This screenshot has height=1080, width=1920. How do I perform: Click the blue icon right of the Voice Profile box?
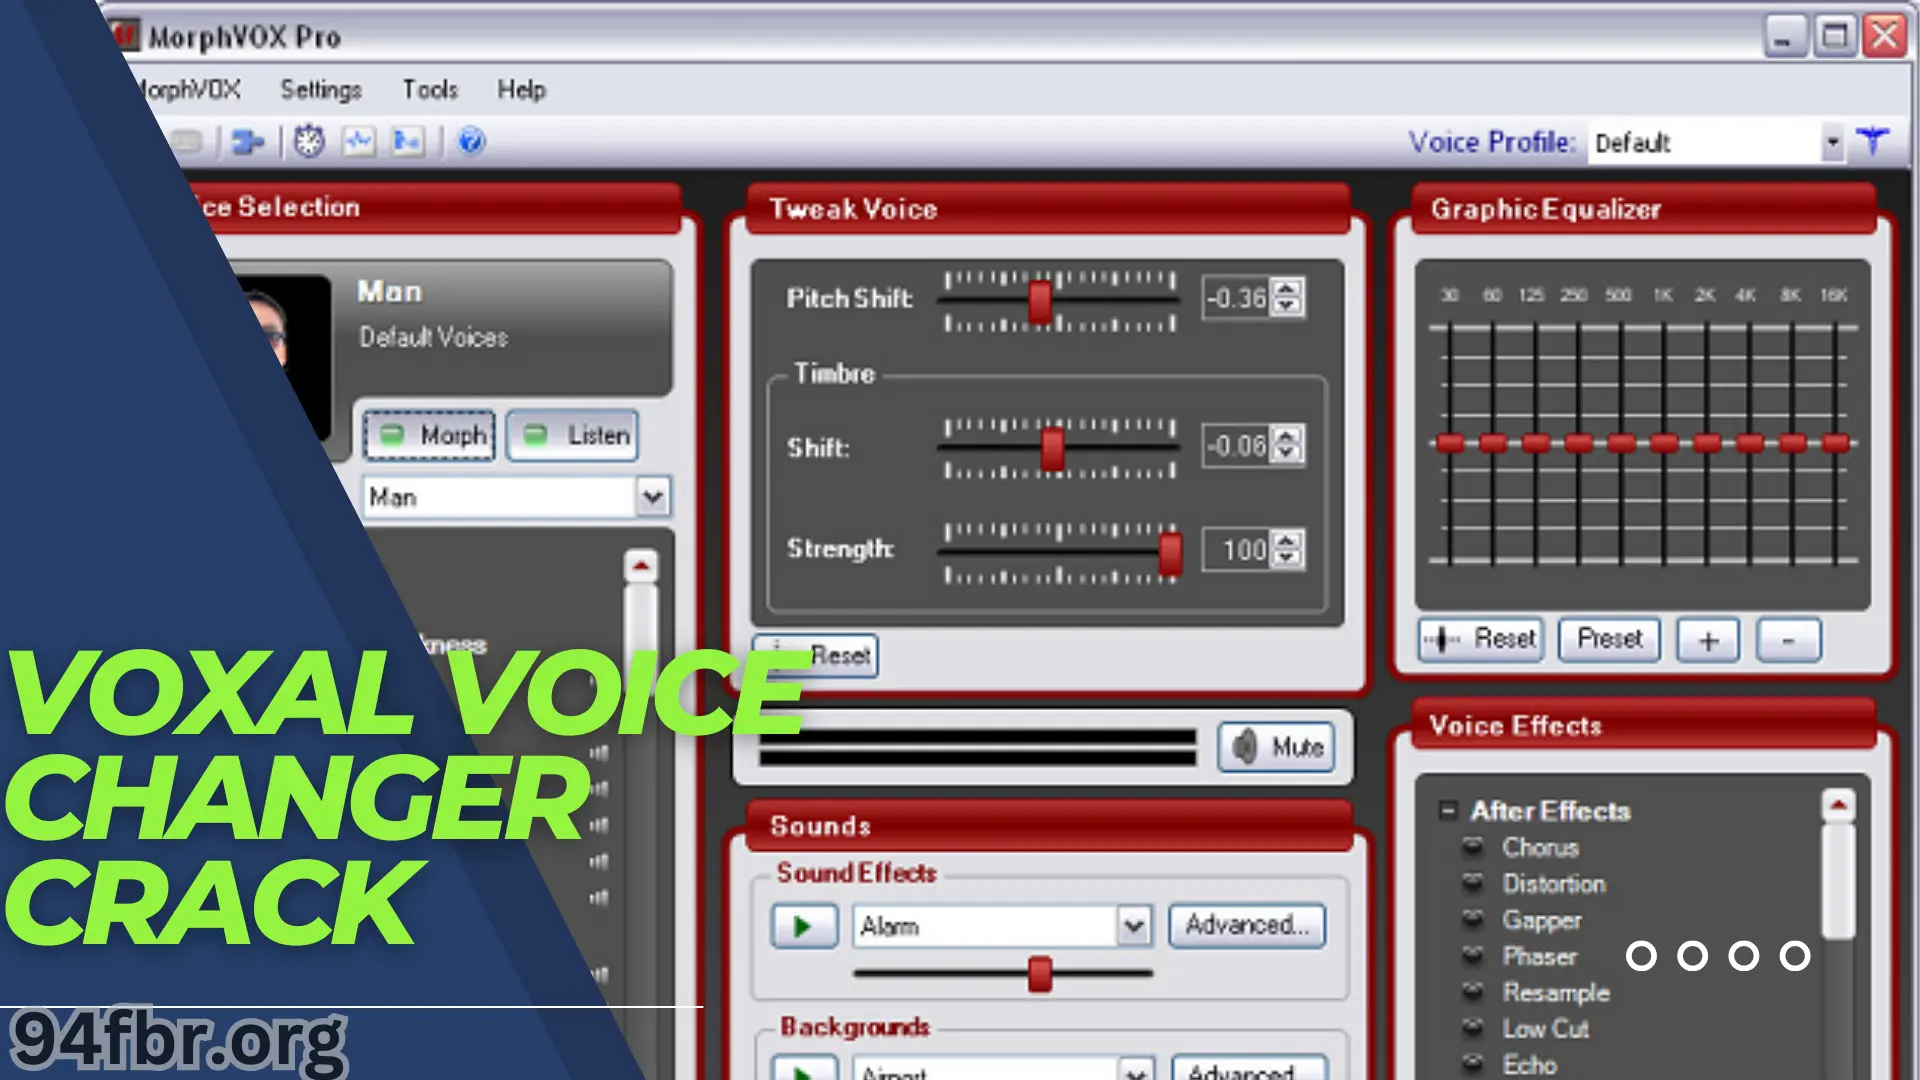click(1873, 141)
